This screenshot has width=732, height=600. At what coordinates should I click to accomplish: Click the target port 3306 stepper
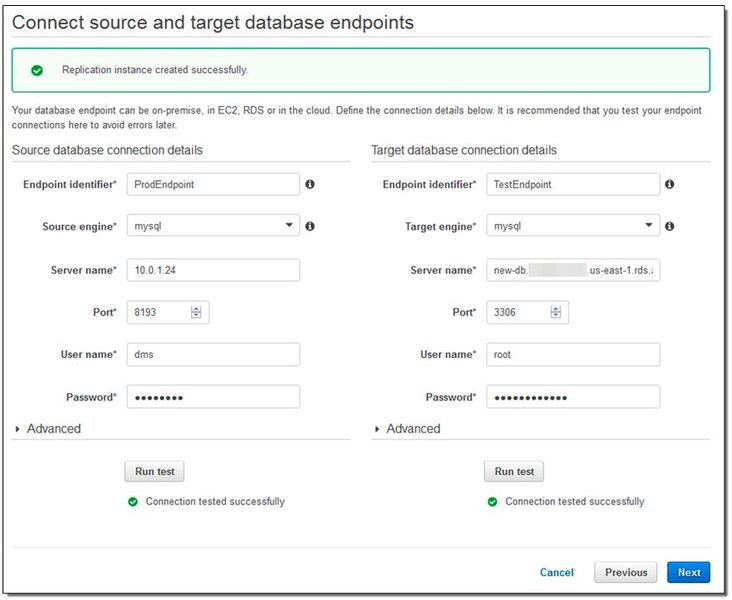(x=556, y=313)
